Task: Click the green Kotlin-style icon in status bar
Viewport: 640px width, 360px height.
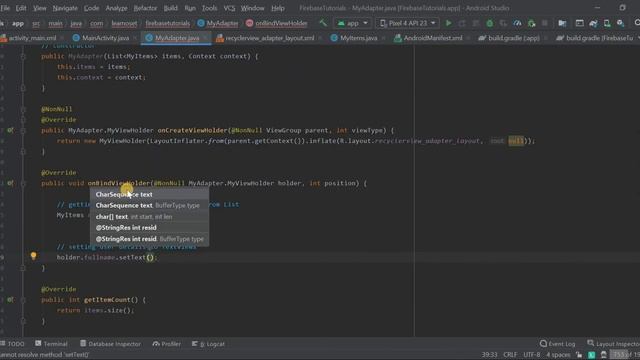Action: tap(591, 355)
